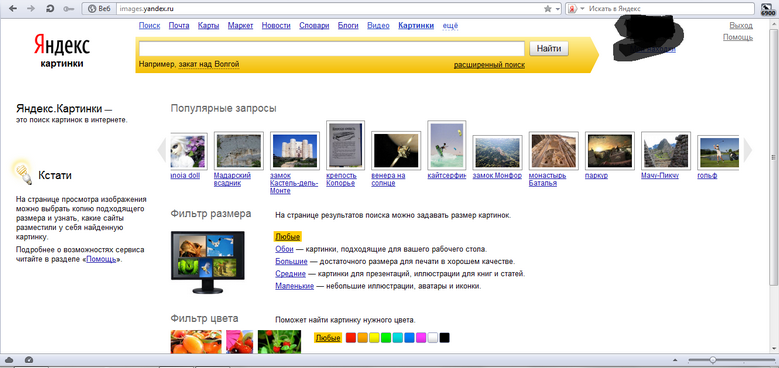Open the Веб security badge in address bar
Image resolution: width=779 pixels, height=368 pixels.
pos(99,8)
